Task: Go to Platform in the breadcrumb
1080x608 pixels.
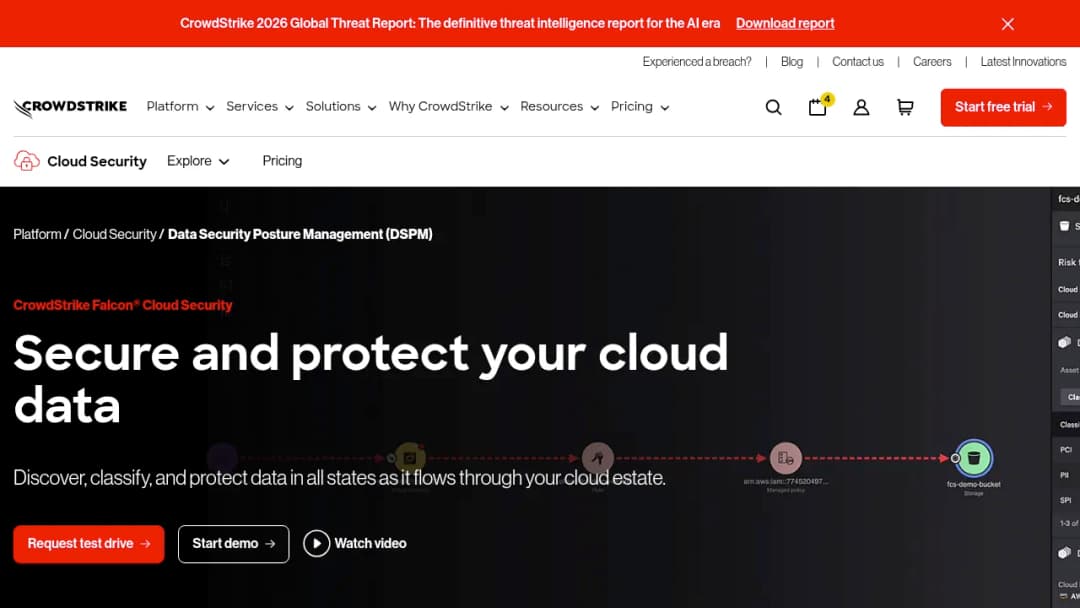Action: click(x=37, y=235)
